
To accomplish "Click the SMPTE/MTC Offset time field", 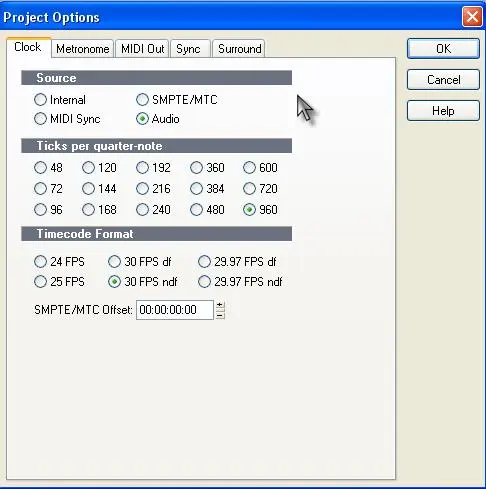I will (x=175, y=310).
